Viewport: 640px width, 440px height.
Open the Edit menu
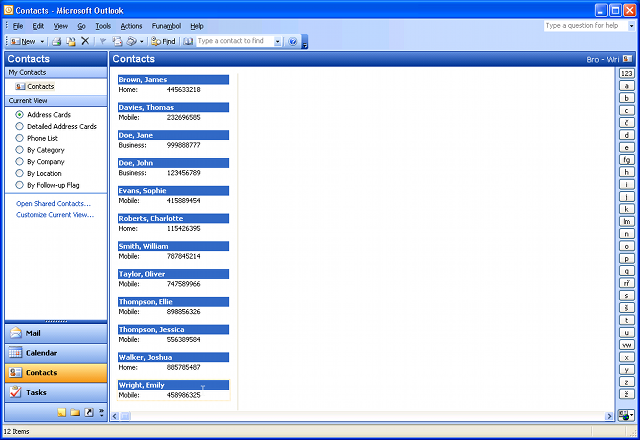pos(38,26)
